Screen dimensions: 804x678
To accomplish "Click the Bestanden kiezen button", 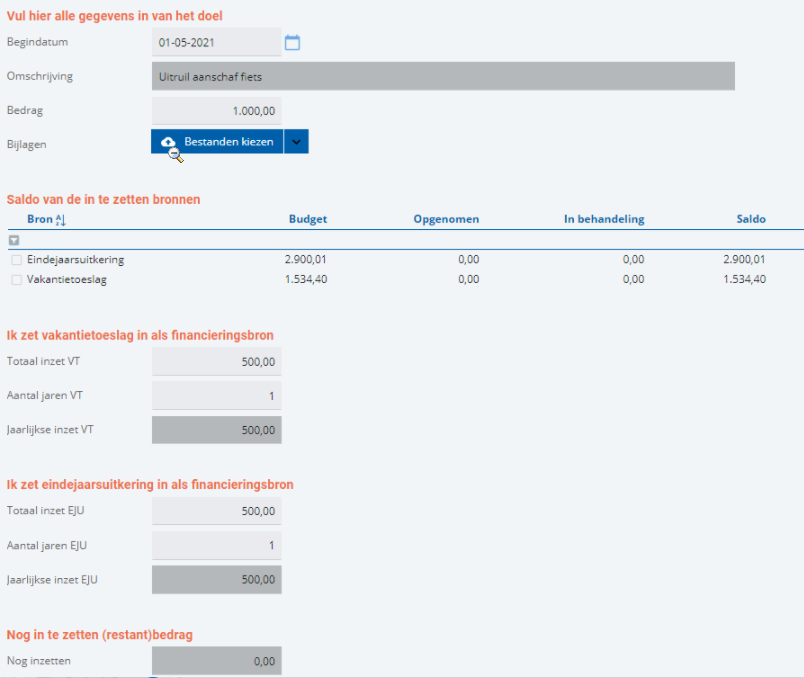I will click(217, 142).
